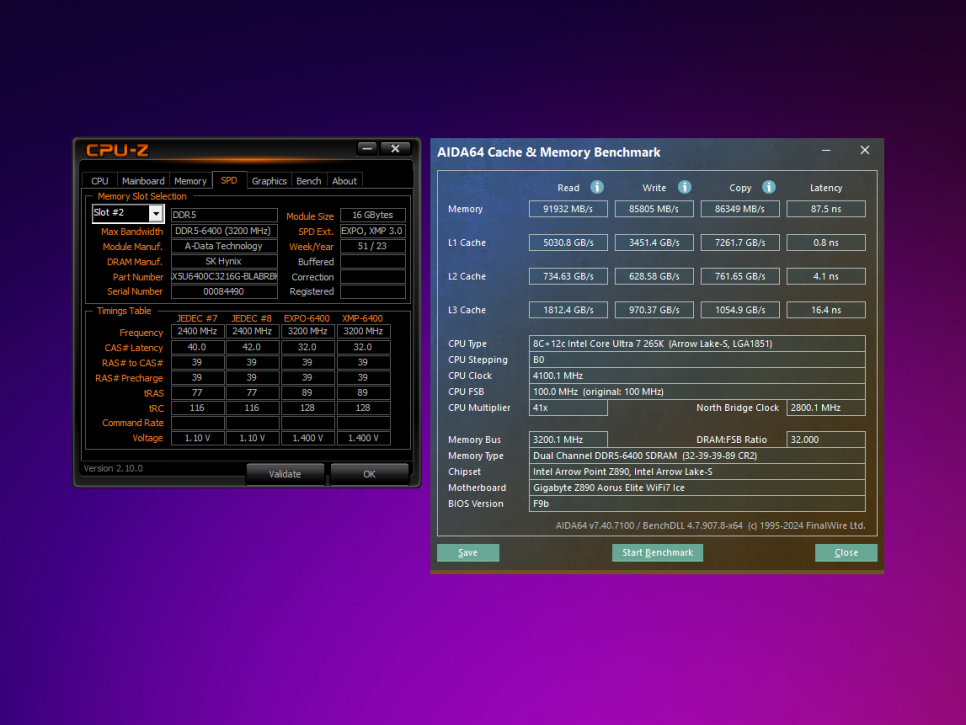Select the SPD tab
This screenshot has height=725, width=966.
pos(229,180)
